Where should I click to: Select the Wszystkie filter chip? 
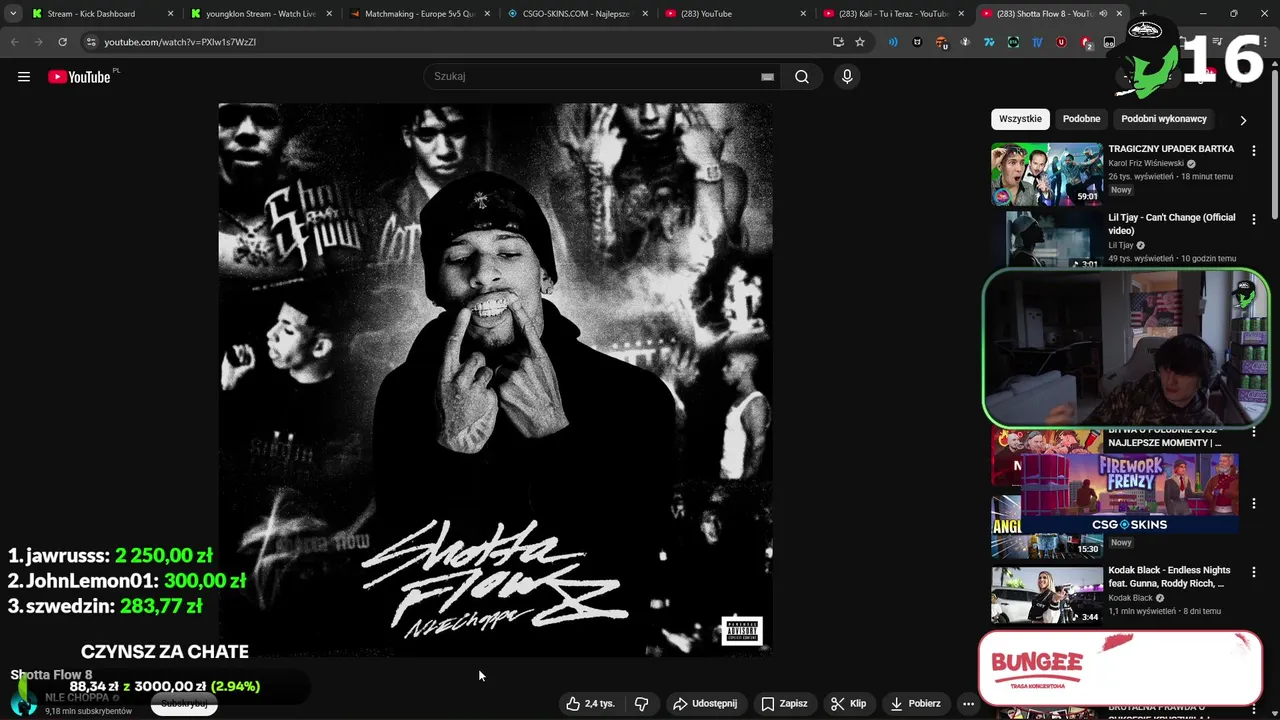point(1020,119)
